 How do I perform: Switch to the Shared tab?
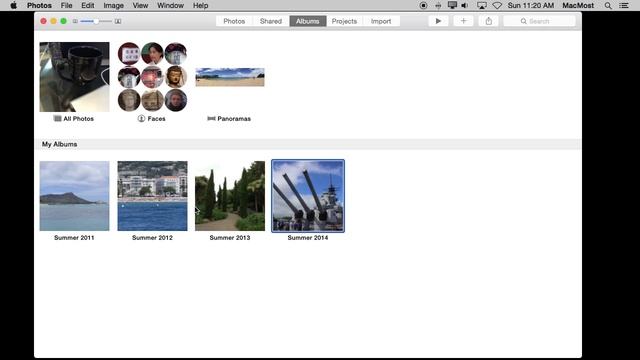point(271,21)
